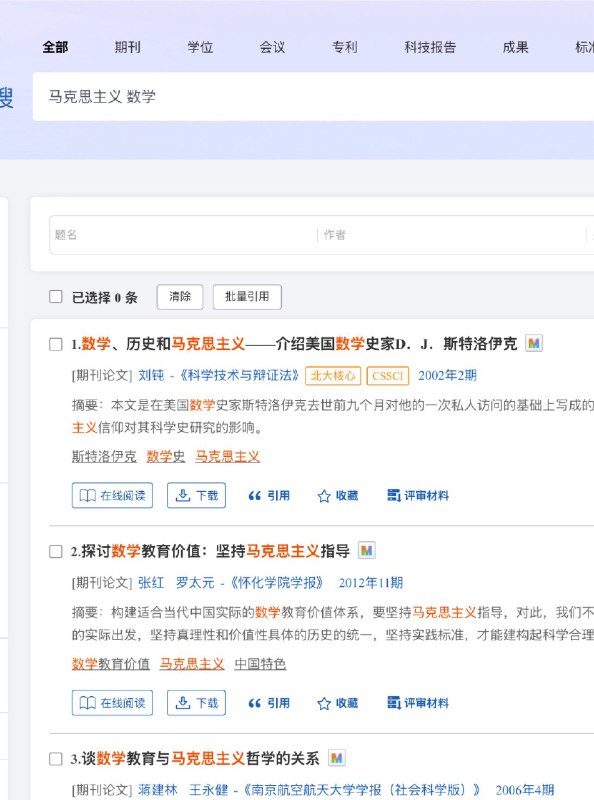Click the 清除 button
Viewport: 594px width, 800px height.
point(180,297)
